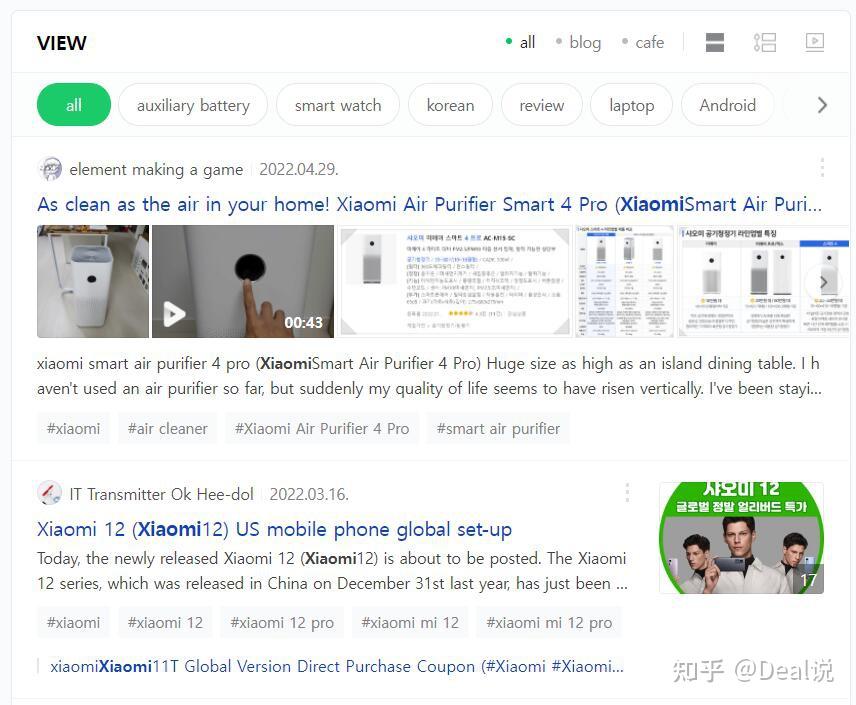Filter by 'korean' chip
The image size is (856, 705).
tap(450, 105)
